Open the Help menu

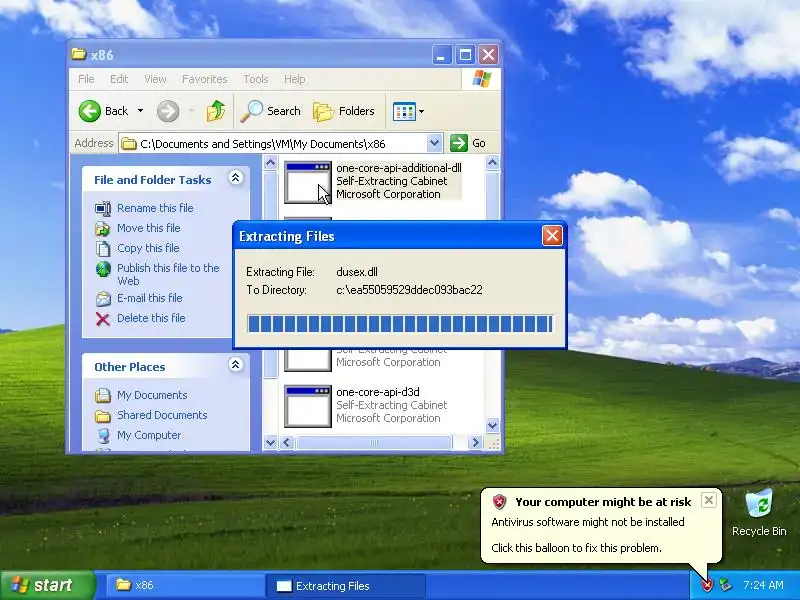point(294,79)
